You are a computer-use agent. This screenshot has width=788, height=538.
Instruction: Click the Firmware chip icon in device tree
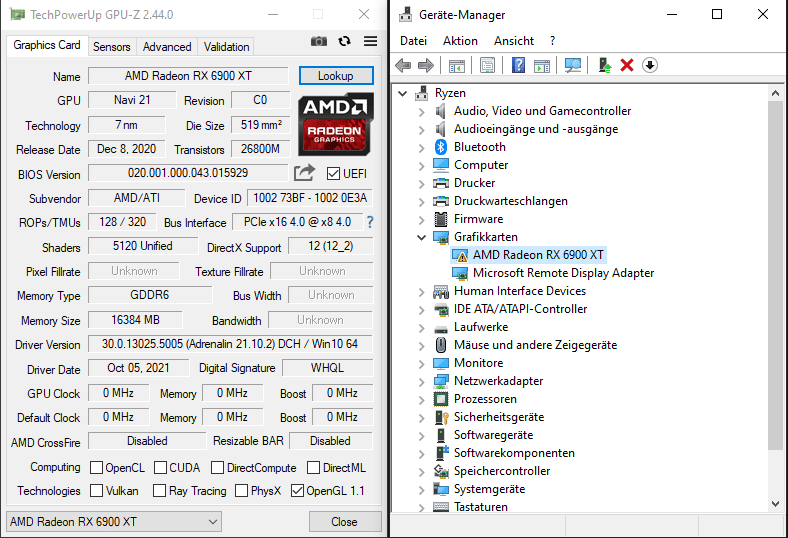click(x=441, y=219)
